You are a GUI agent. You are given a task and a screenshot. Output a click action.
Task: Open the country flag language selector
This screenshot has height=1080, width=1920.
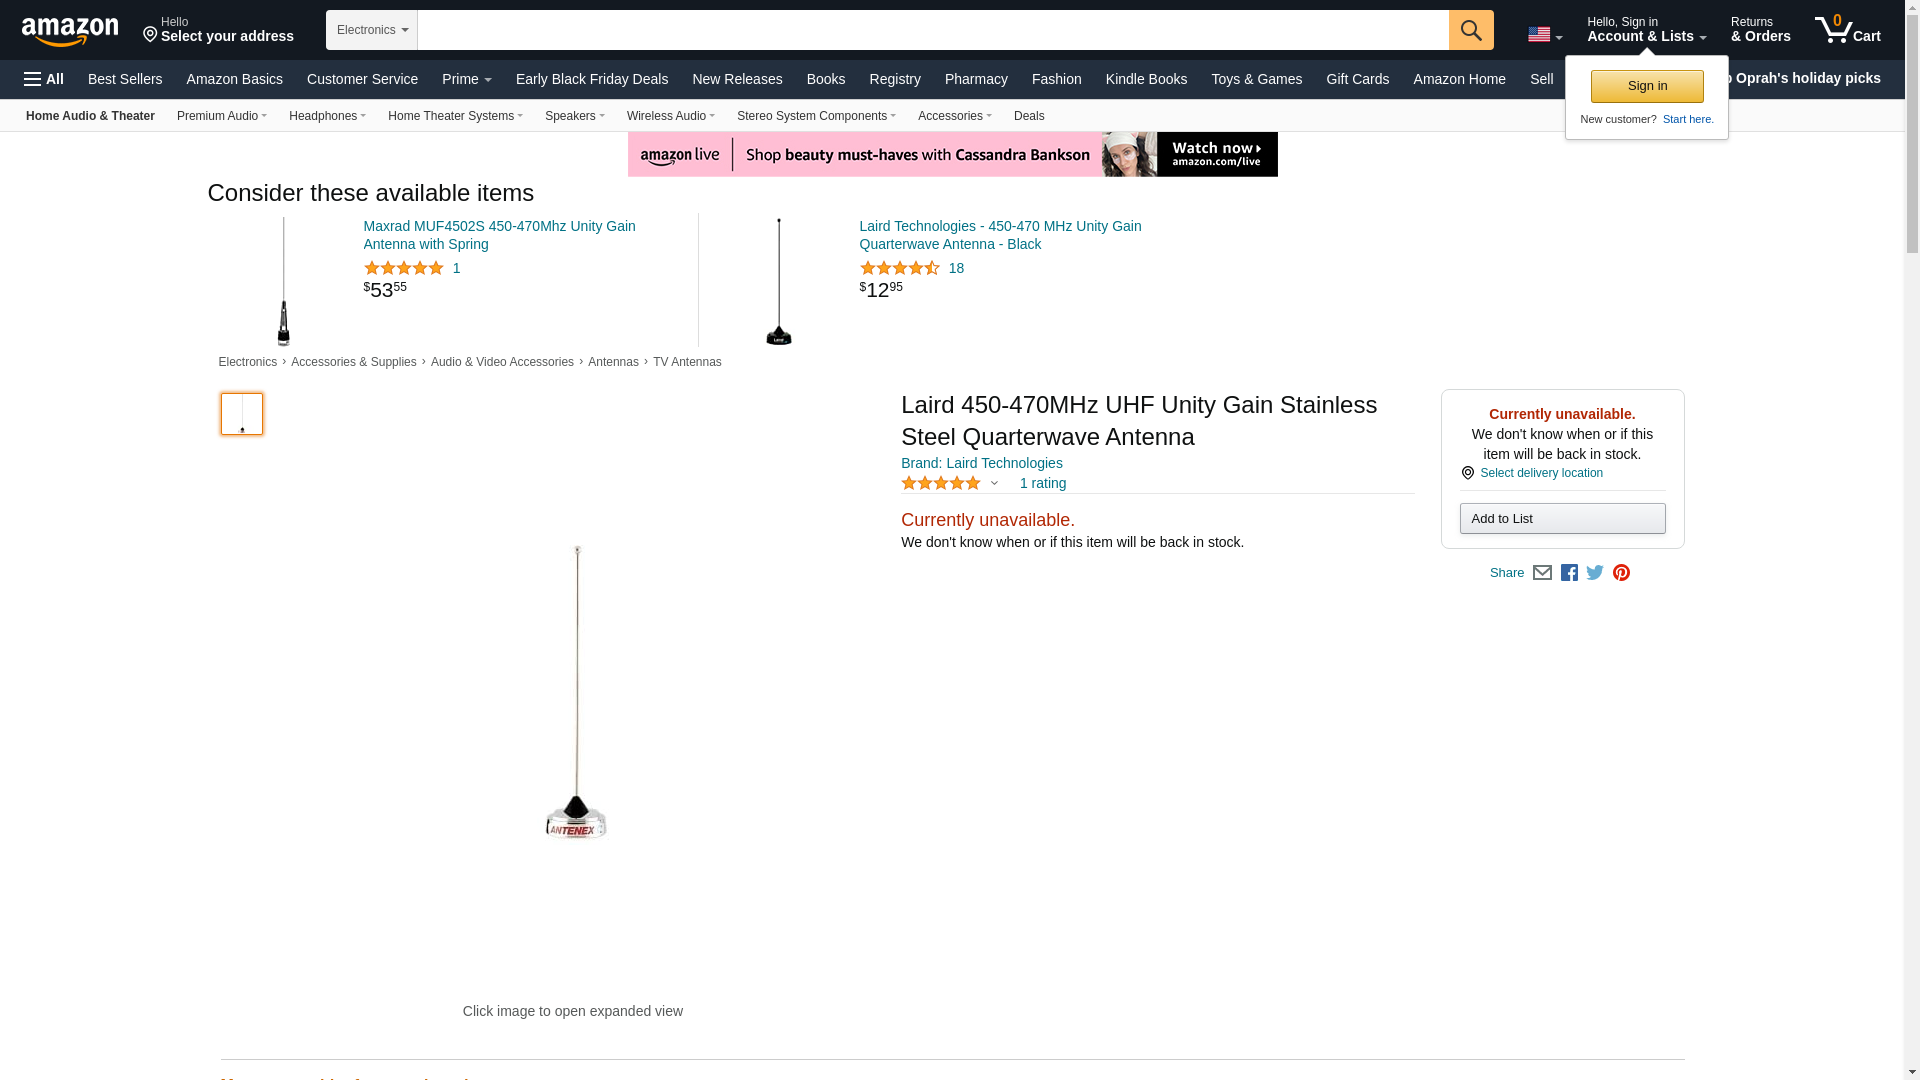[1544, 35]
